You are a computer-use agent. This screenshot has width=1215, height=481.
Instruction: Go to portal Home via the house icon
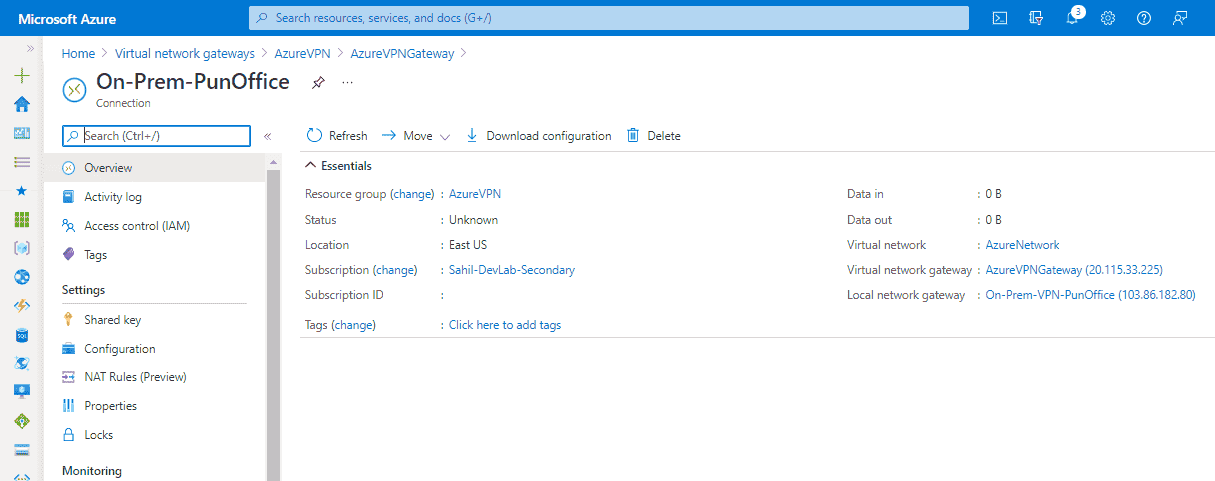pos(22,104)
